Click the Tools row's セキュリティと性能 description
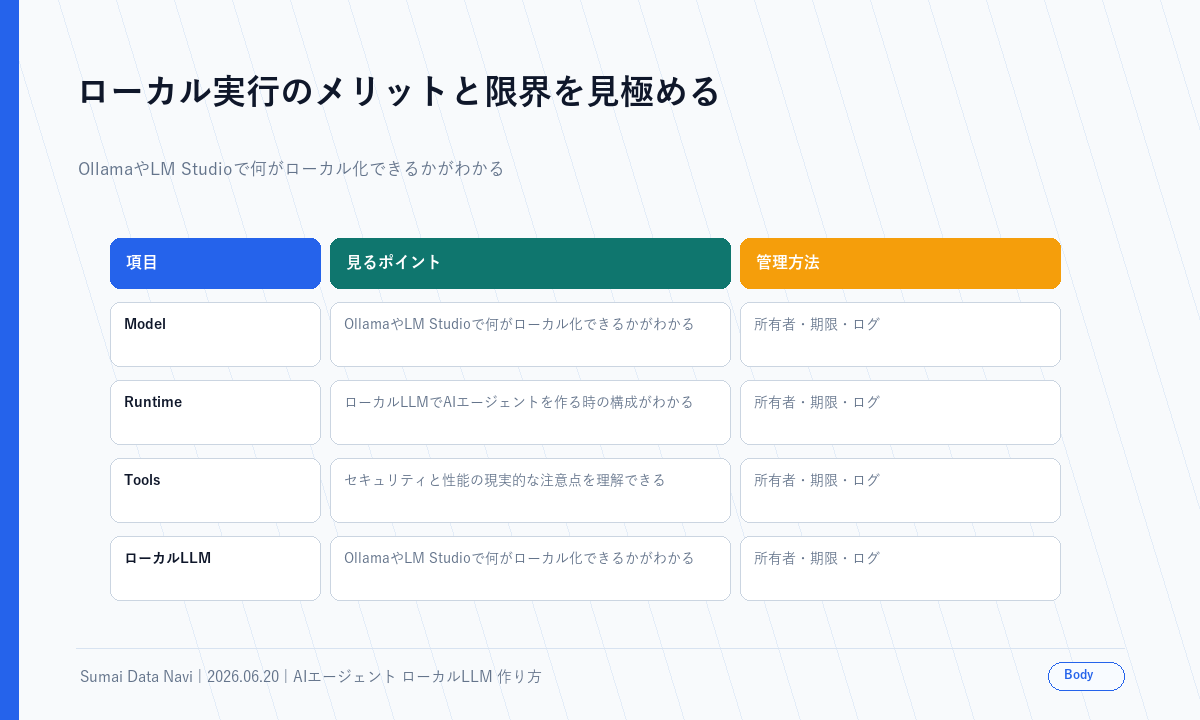 coord(530,490)
